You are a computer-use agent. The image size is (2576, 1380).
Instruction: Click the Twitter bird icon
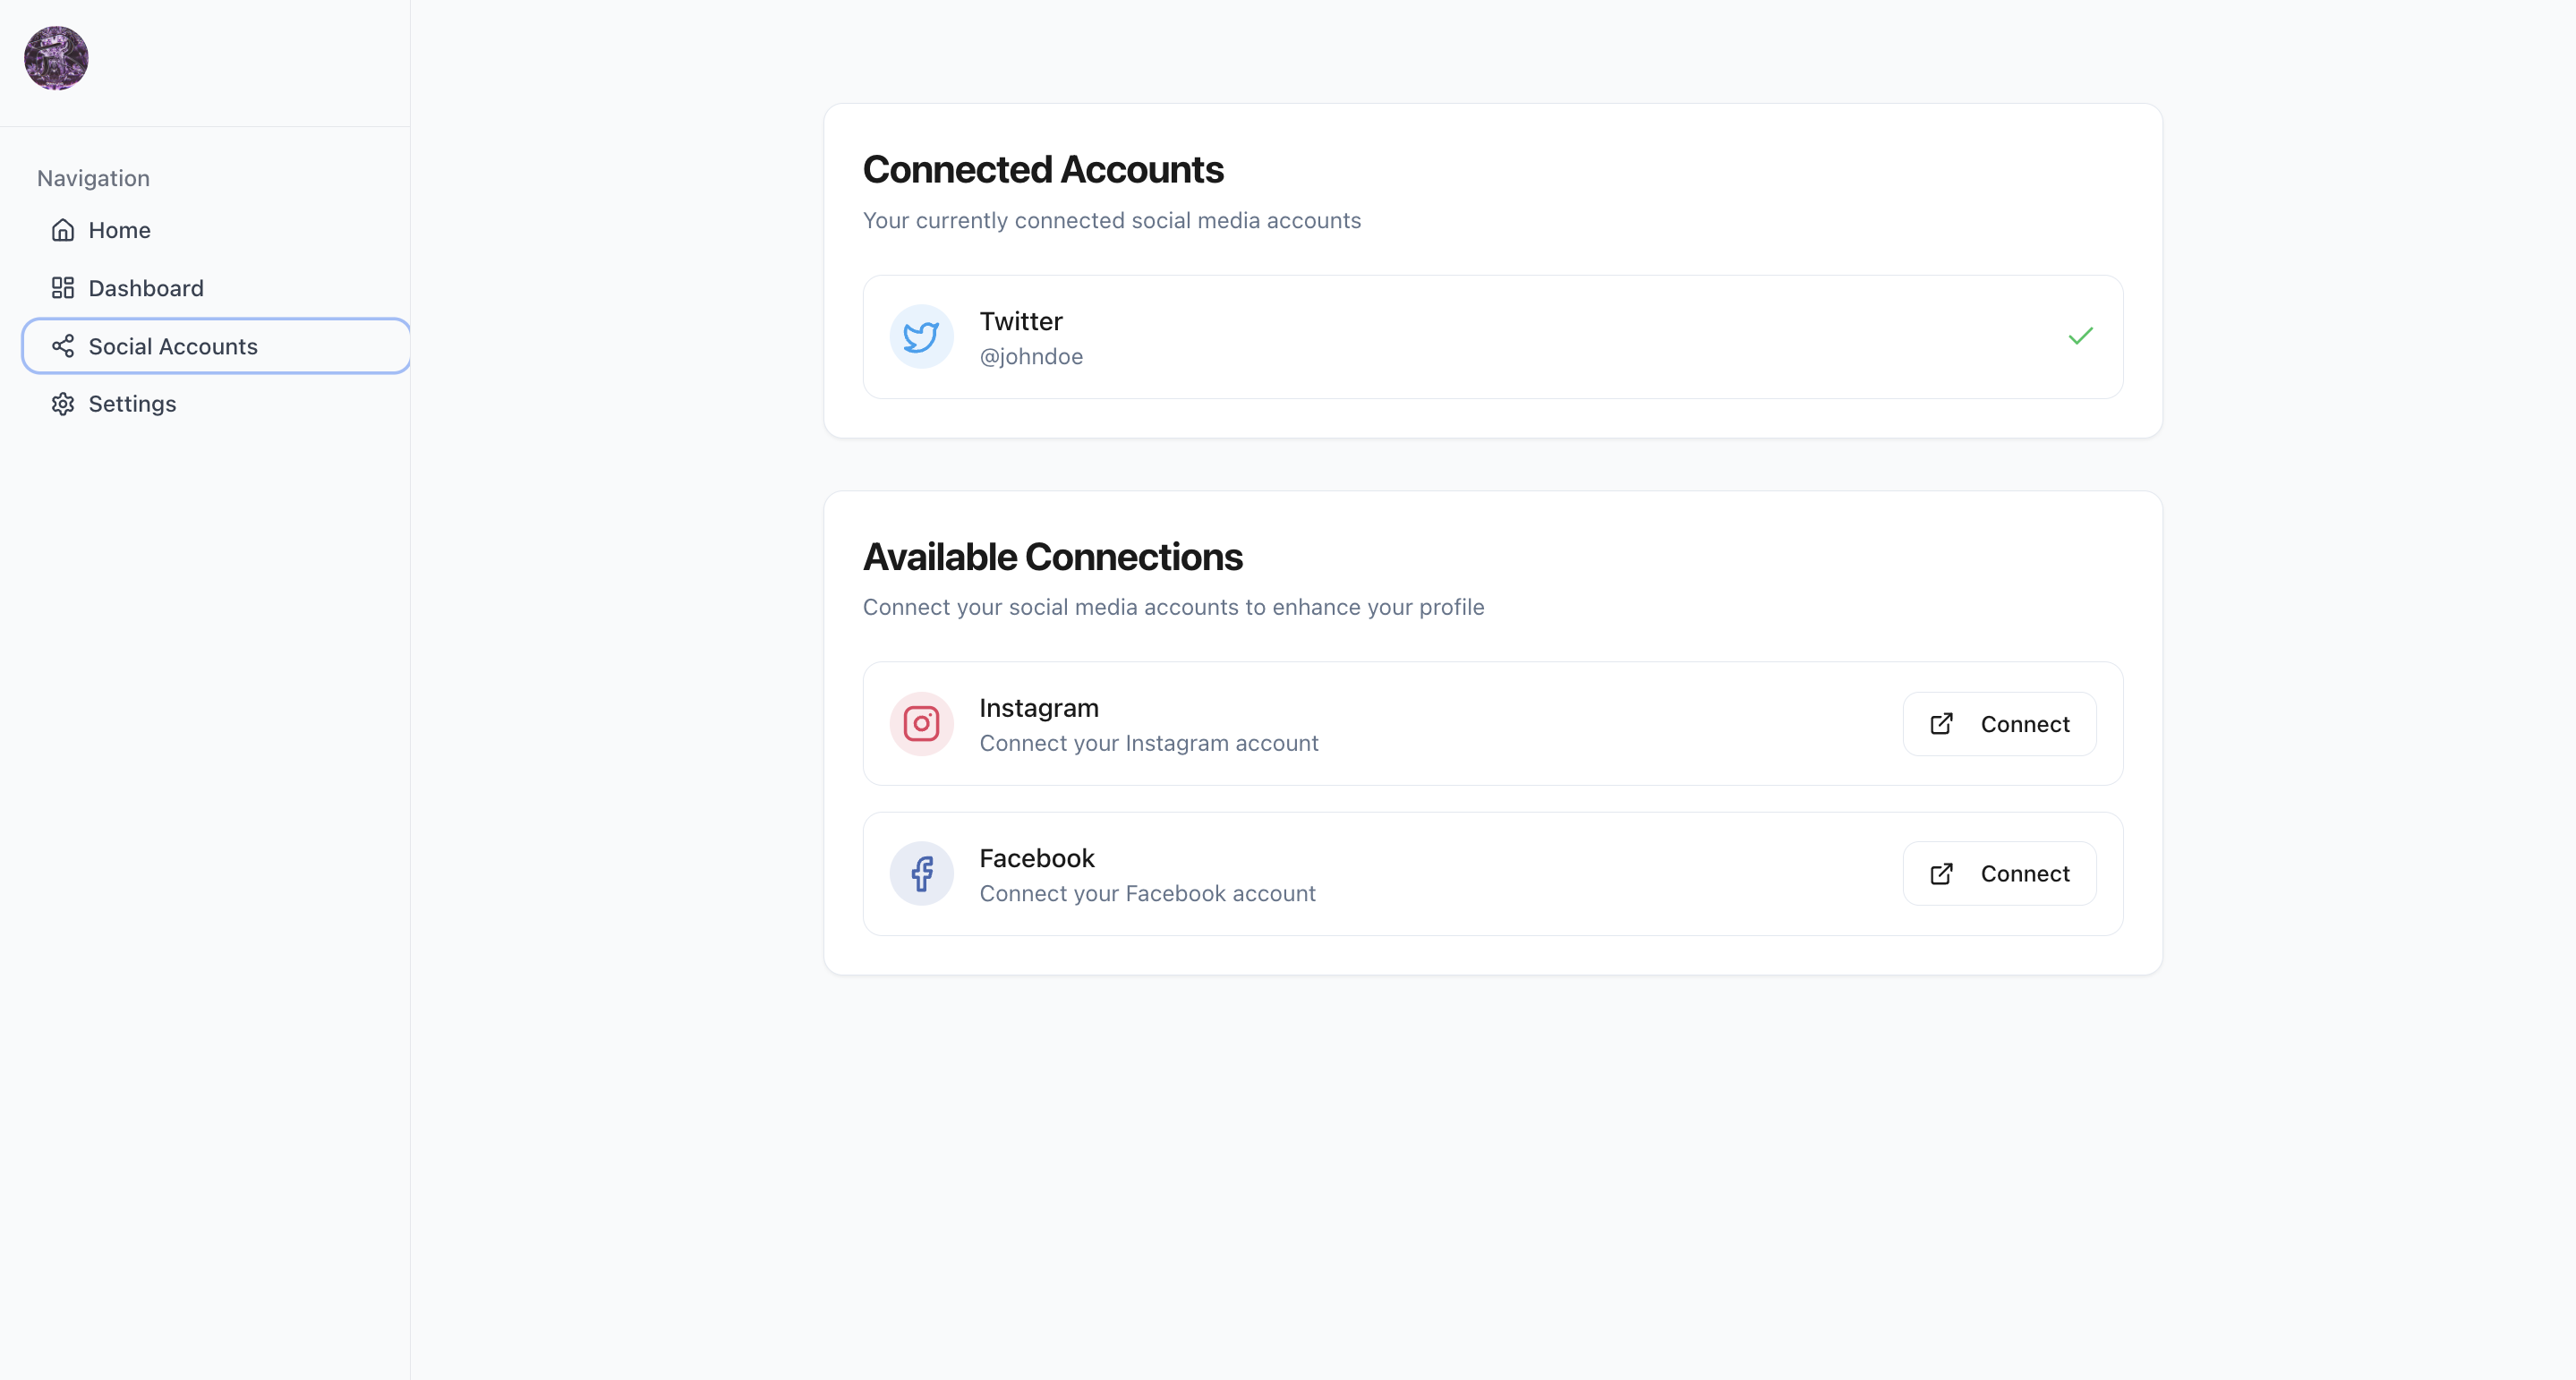click(x=920, y=337)
